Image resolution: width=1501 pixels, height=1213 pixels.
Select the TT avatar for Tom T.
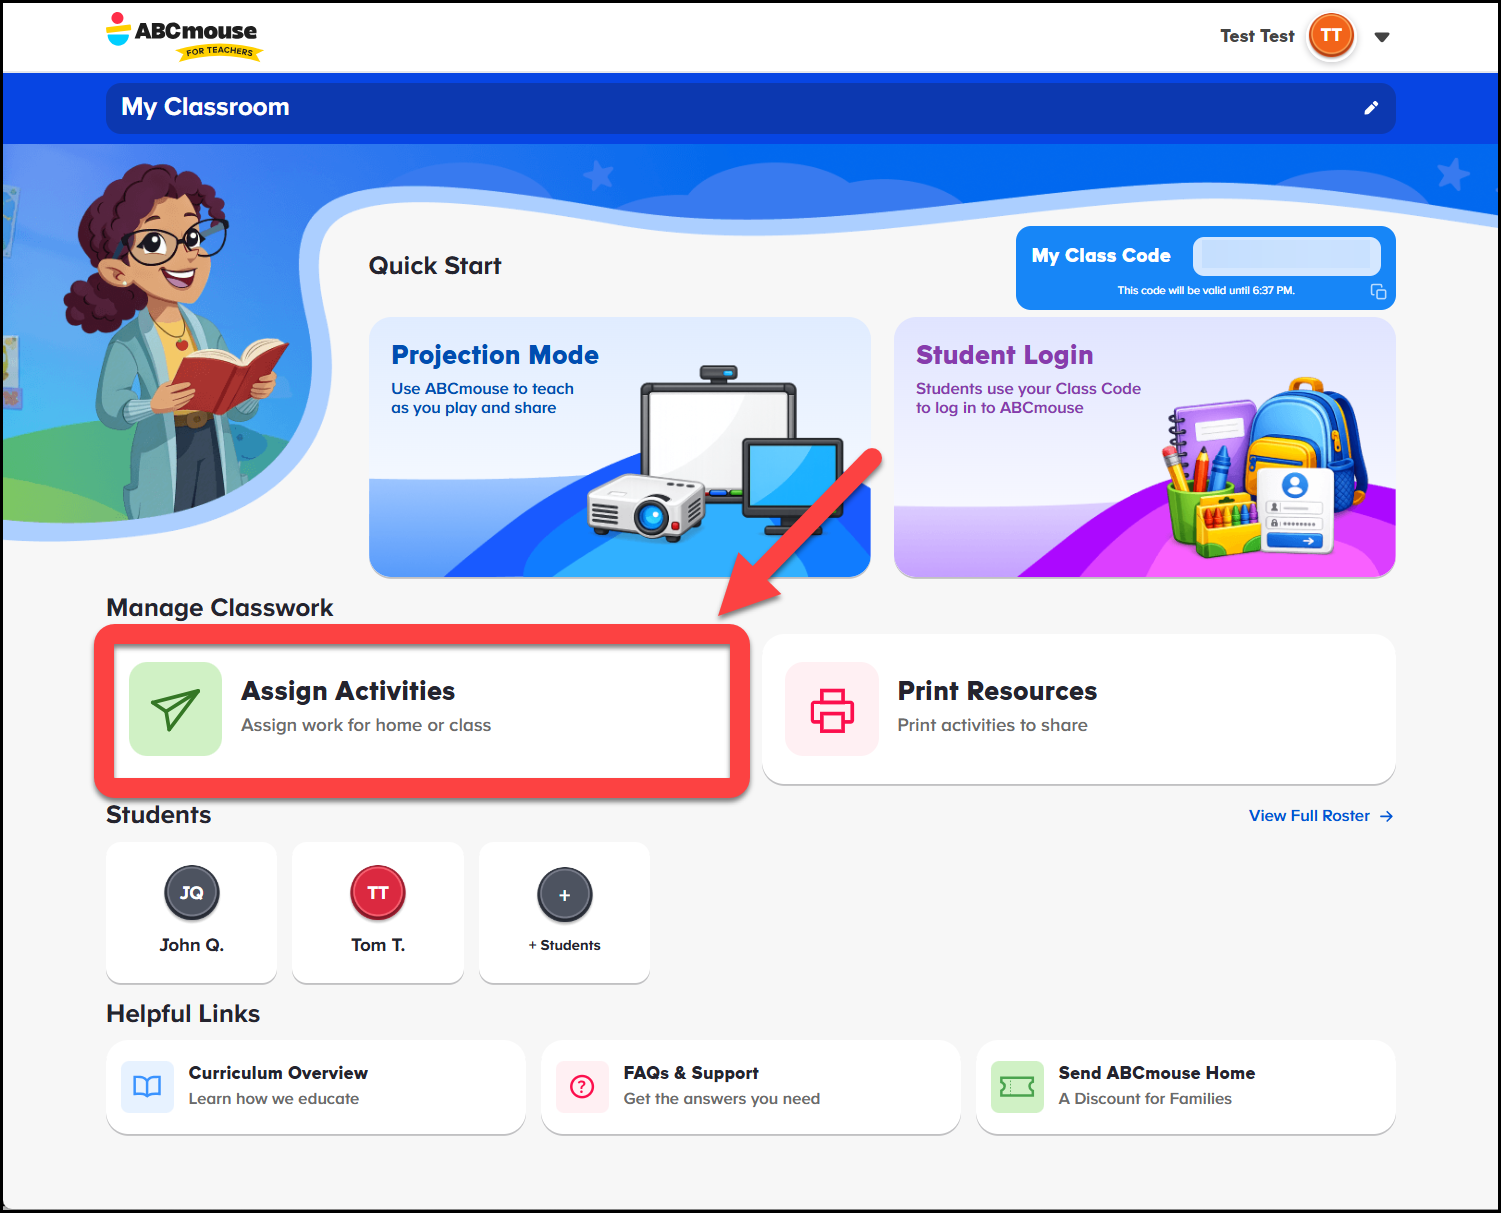click(x=378, y=893)
